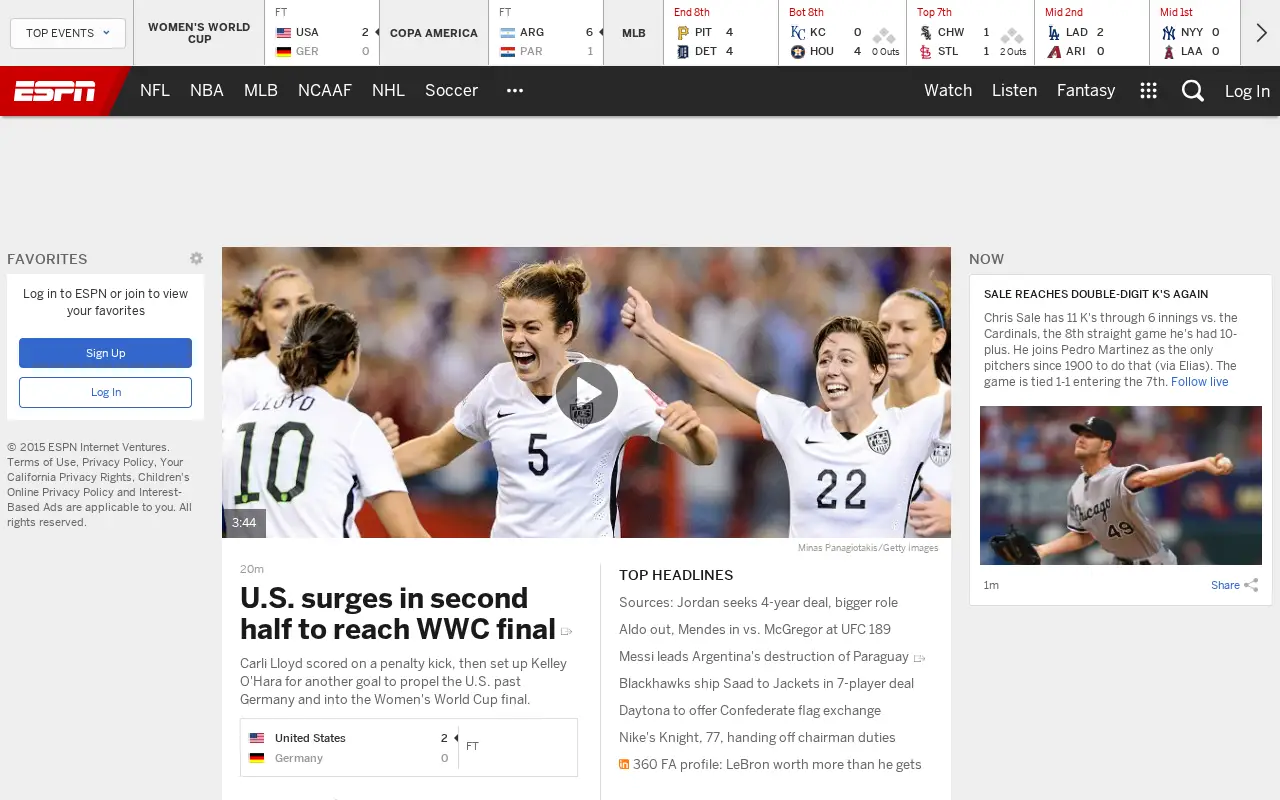The image size is (1280, 800).
Task: Play the featured World Cup video
Action: [x=586, y=392]
